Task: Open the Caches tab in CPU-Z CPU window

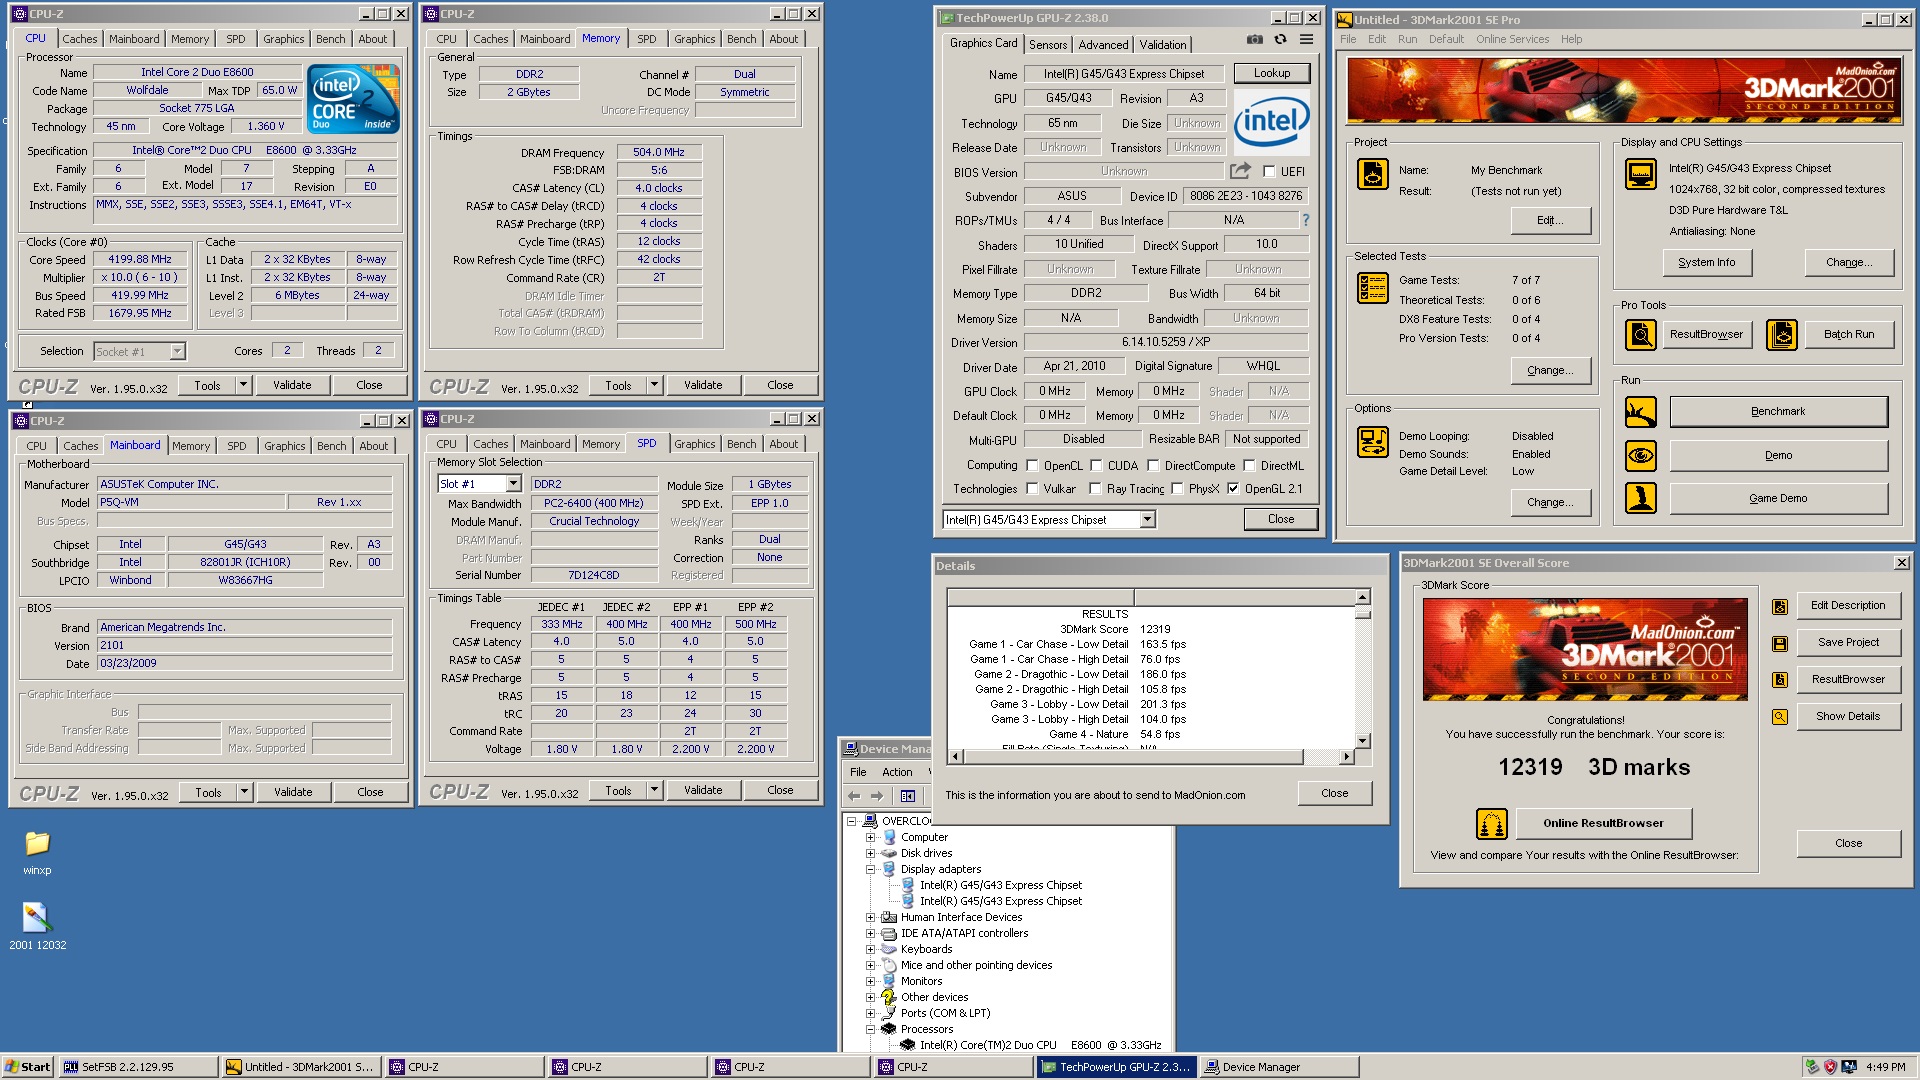Action: tap(80, 39)
